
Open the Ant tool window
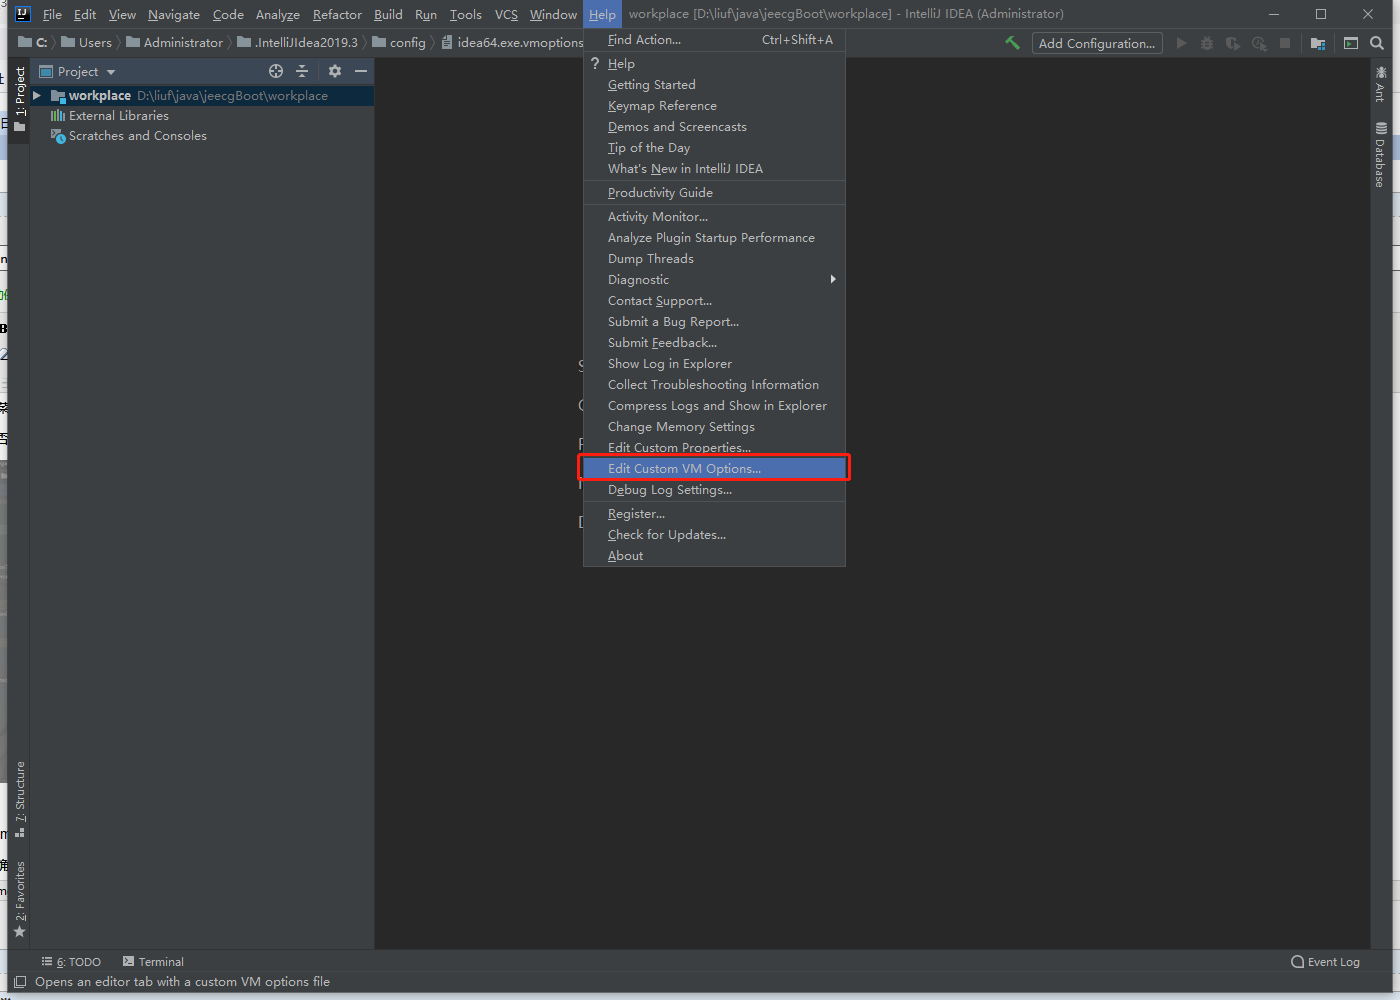[1381, 84]
